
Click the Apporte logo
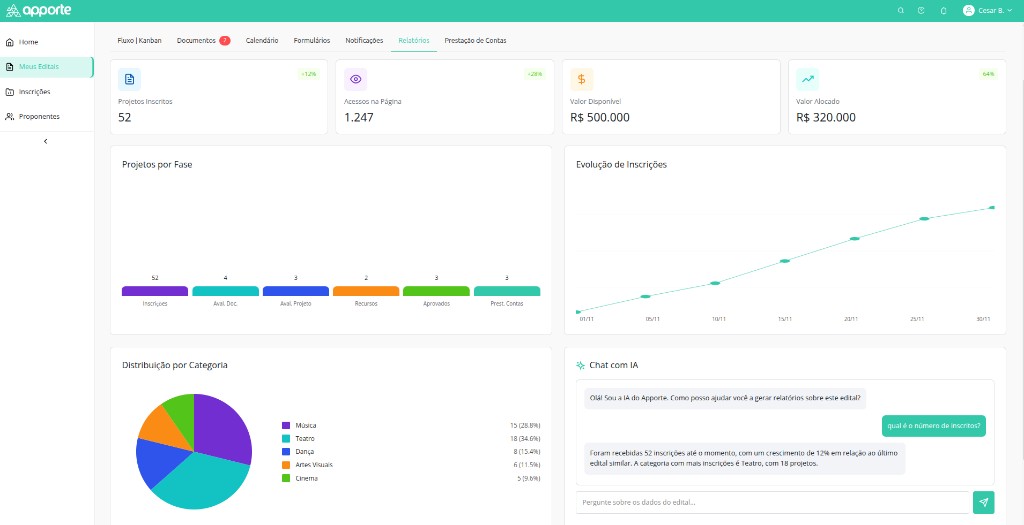39,10
